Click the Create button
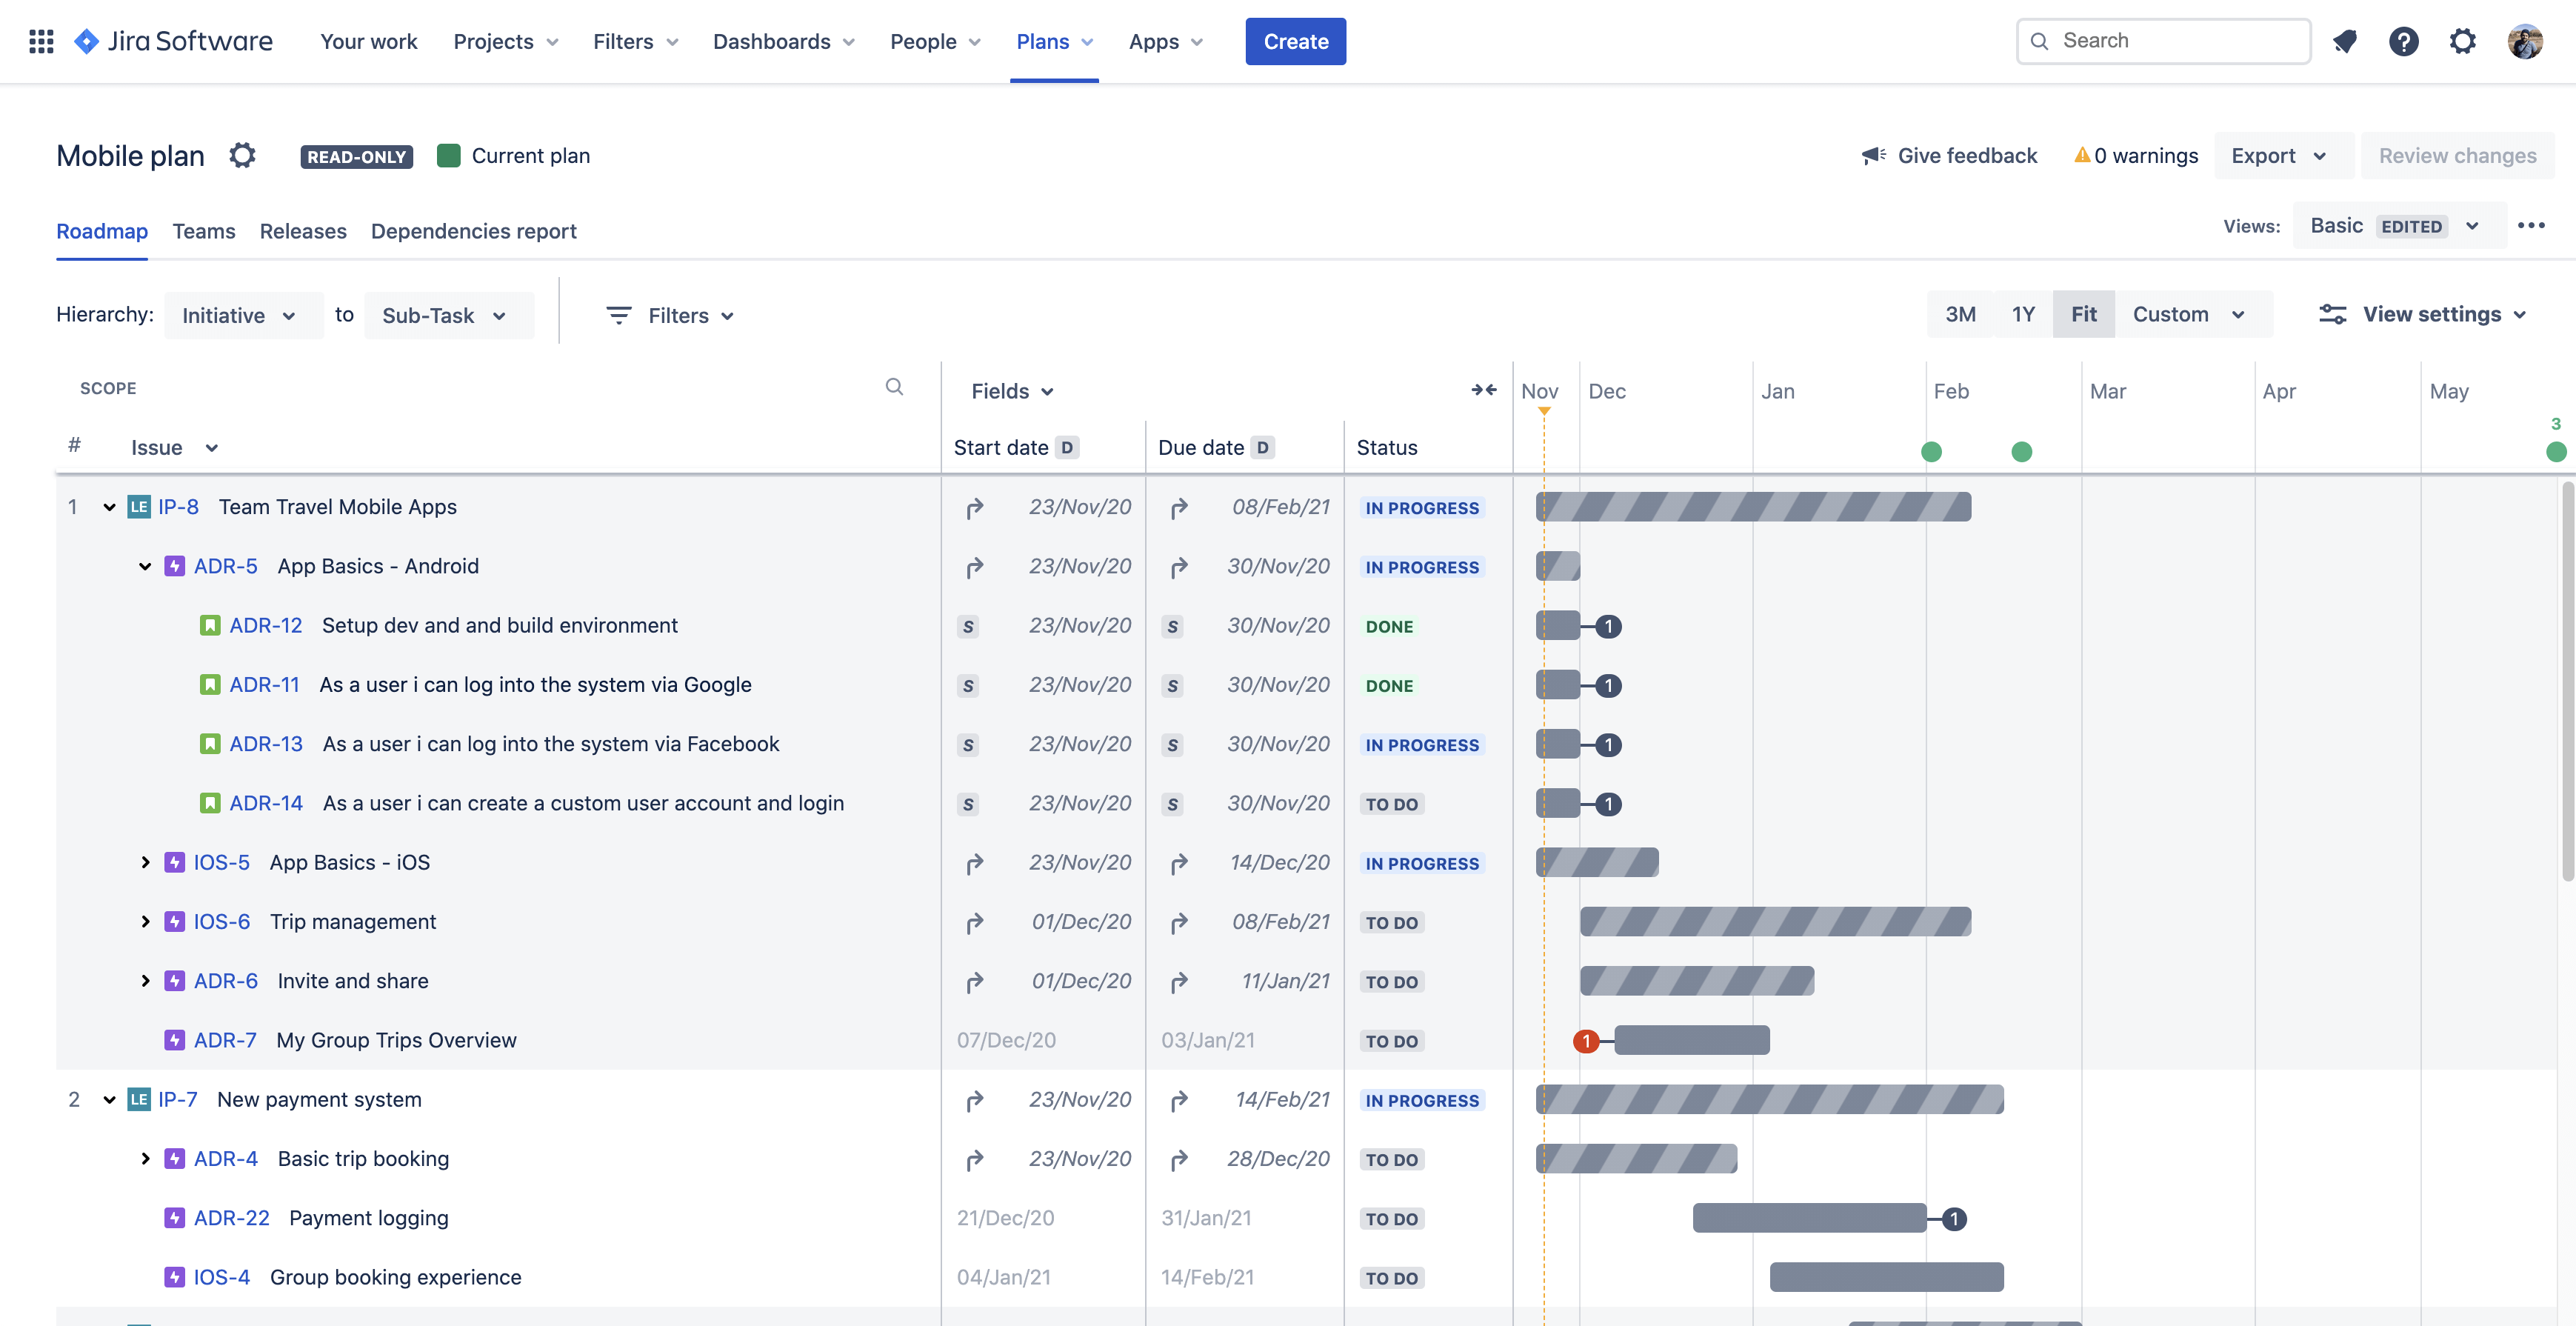The width and height of the screenshot is (2576, 1326). tap(1295, 41)
